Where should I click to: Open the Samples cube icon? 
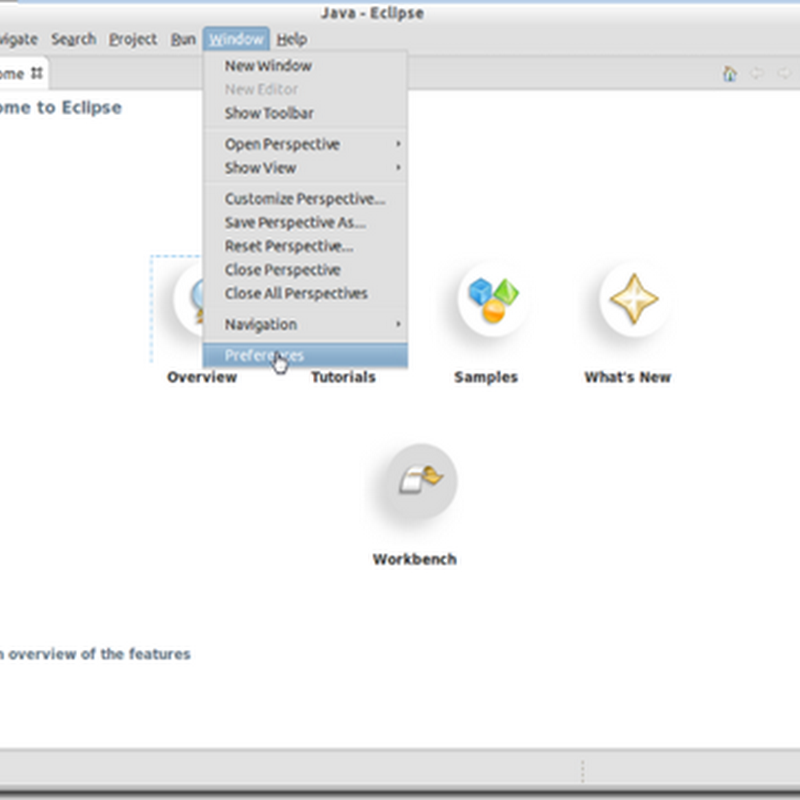click(x=493, y=299)
